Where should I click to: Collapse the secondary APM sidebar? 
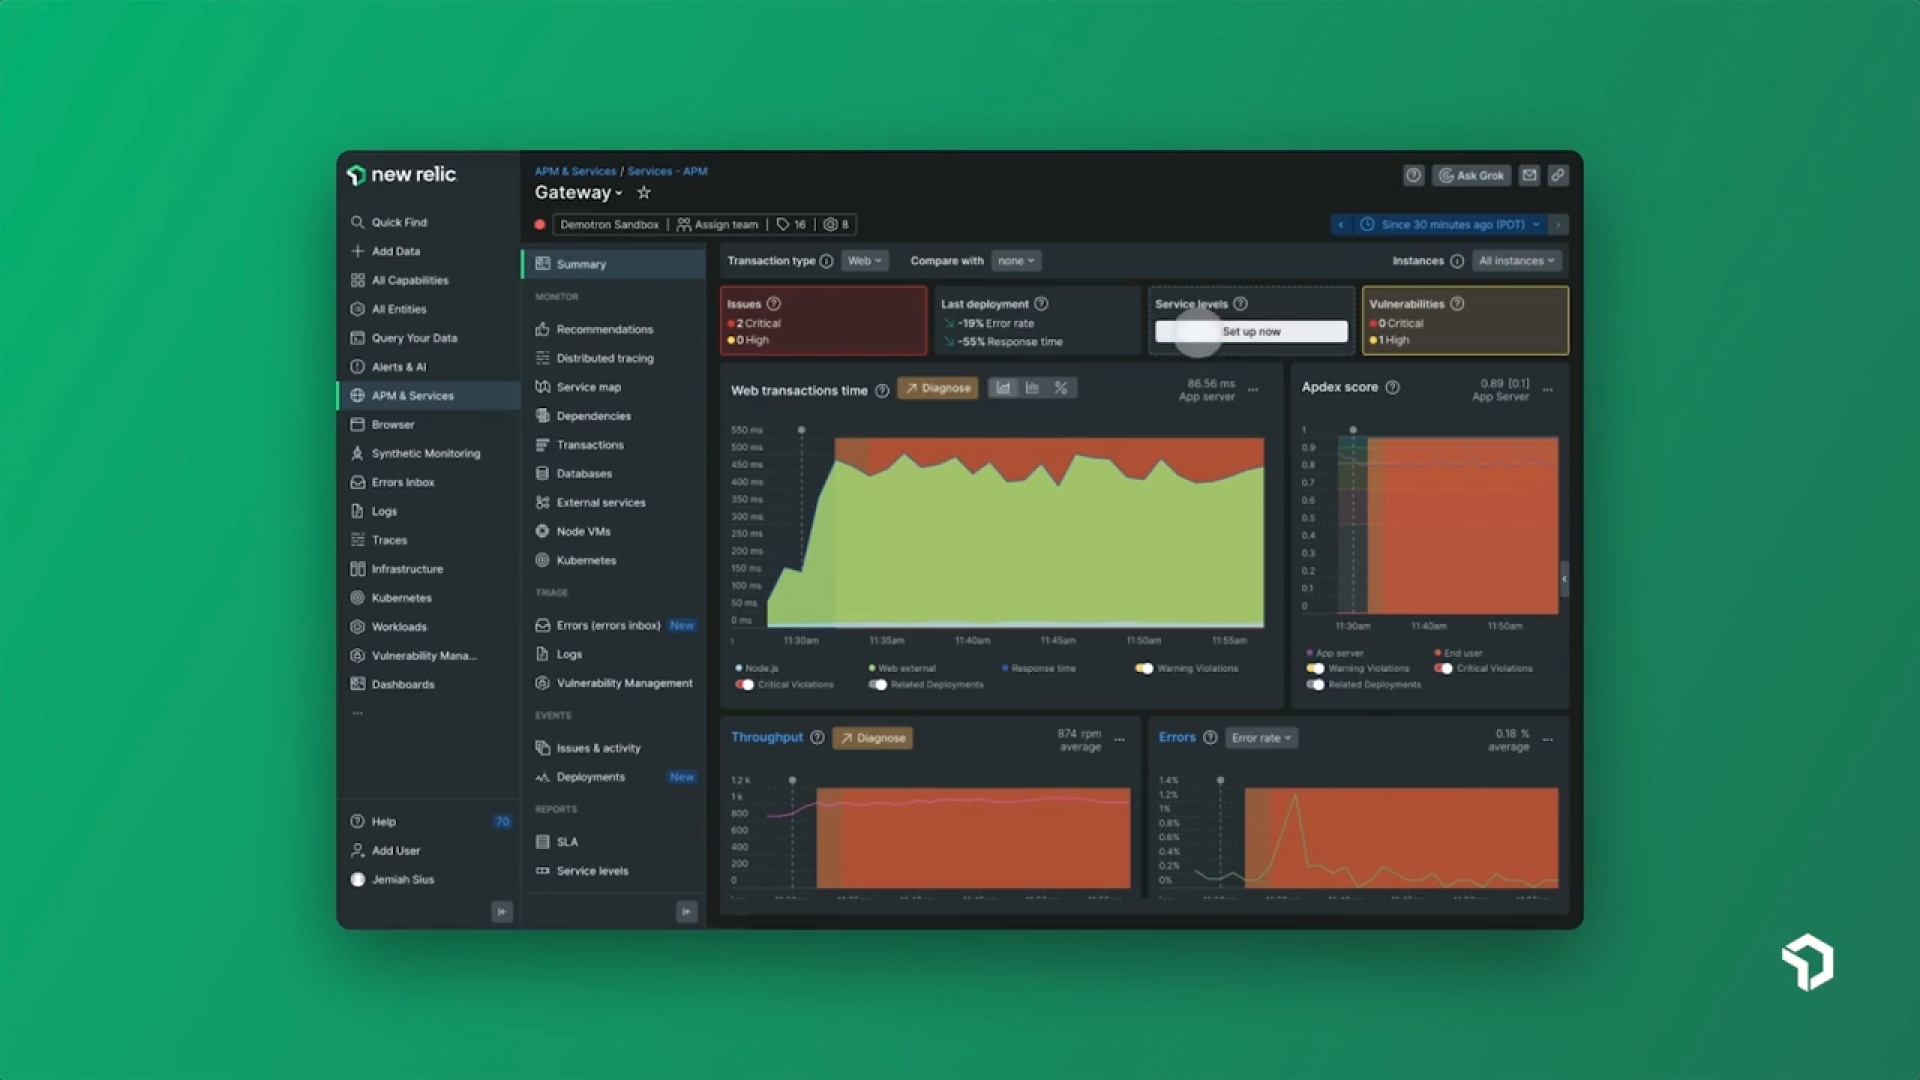[x=686, y=911]
